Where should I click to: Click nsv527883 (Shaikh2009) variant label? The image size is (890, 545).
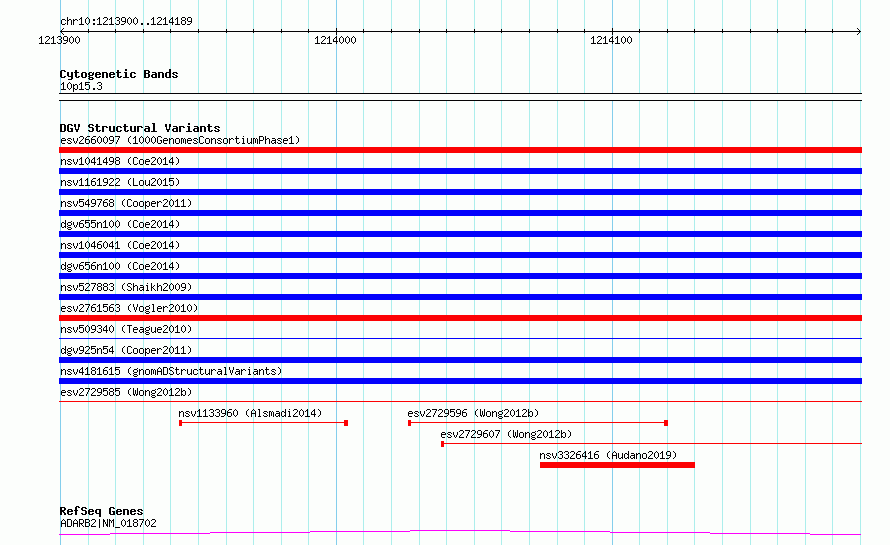126,287
